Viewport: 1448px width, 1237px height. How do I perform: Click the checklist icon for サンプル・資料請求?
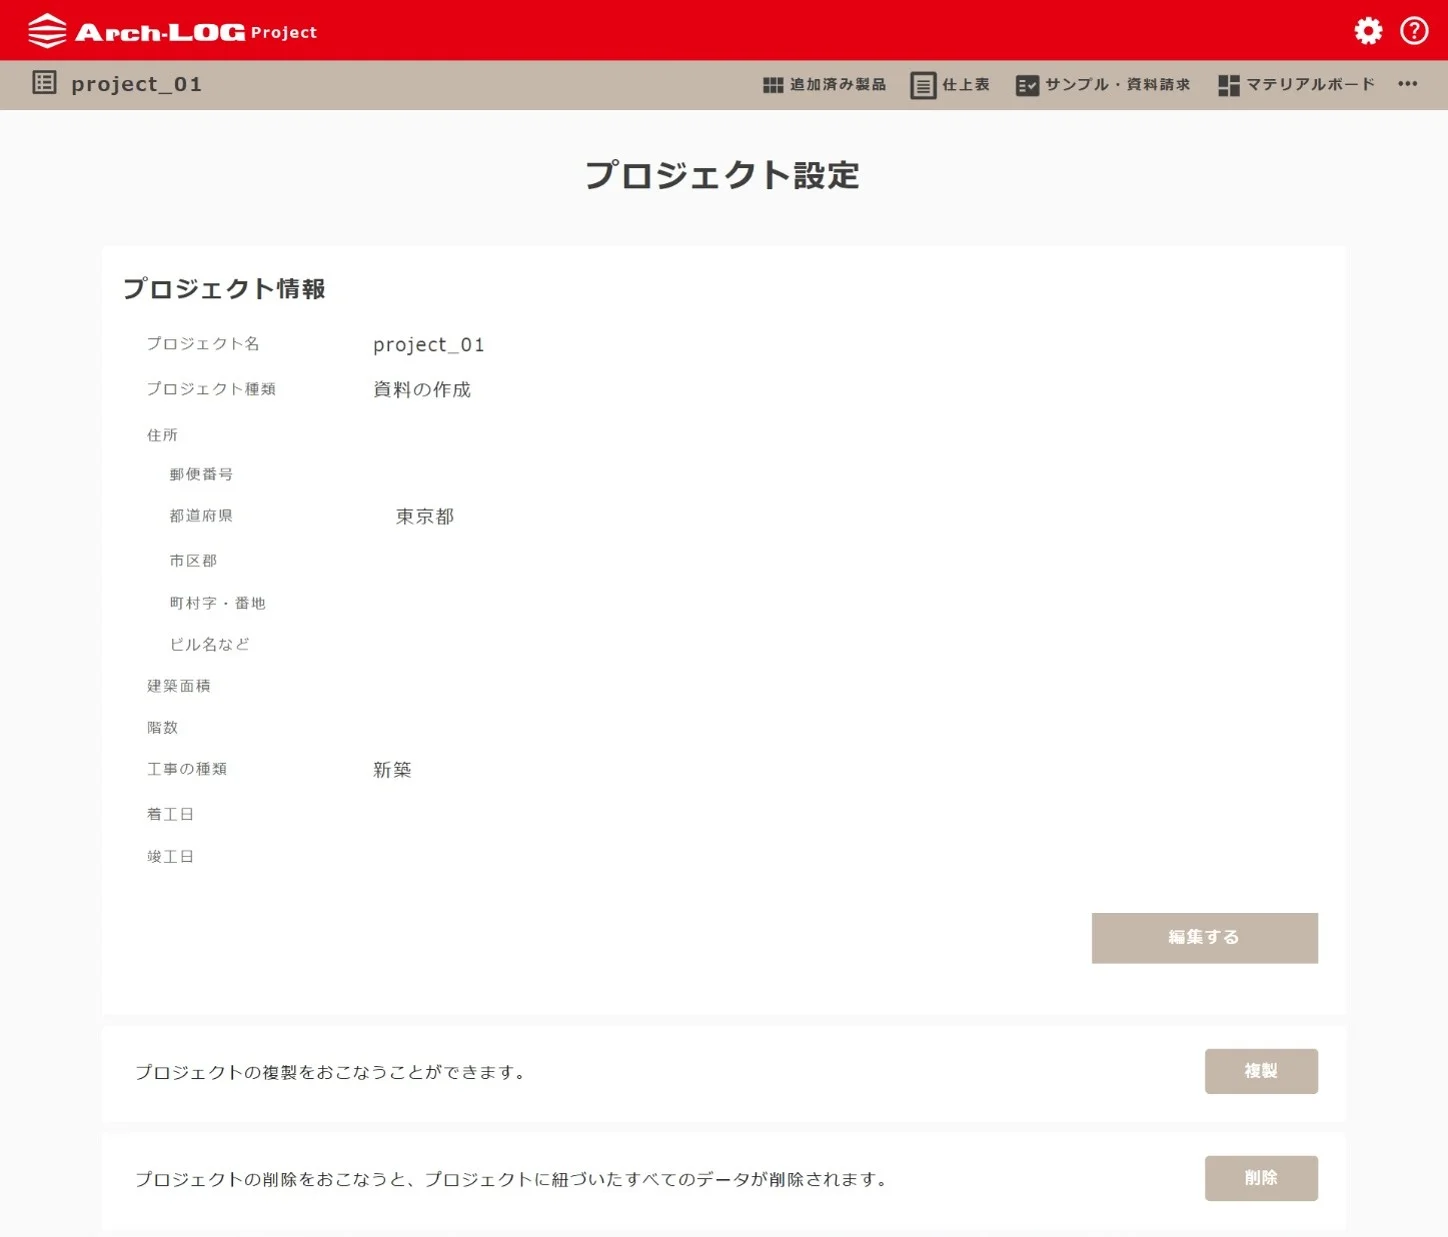click(x=1027, y=85)
